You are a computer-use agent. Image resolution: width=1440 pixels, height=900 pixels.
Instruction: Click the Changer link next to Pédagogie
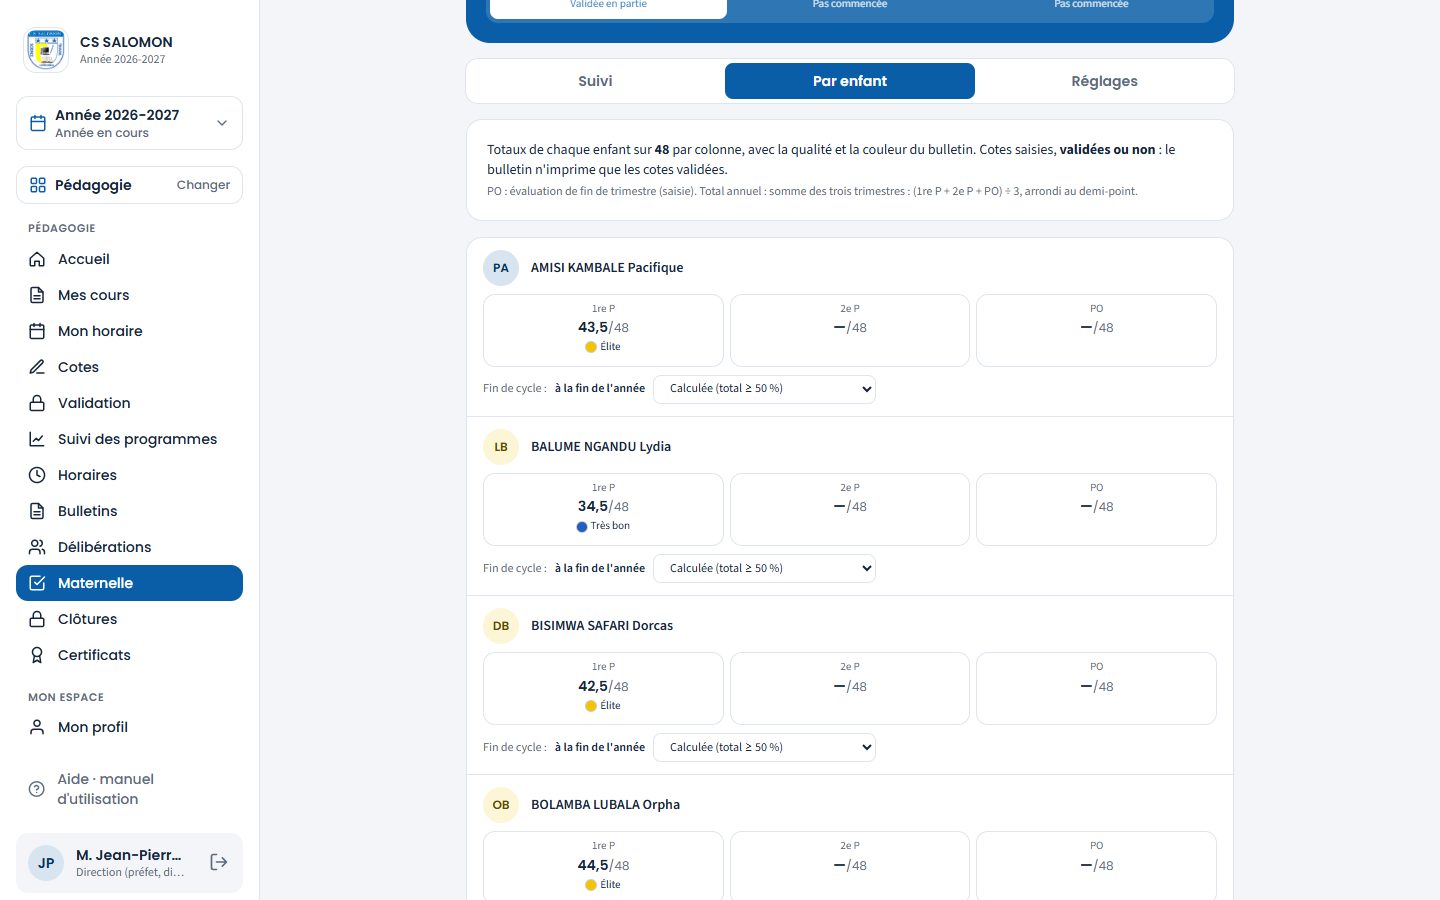coord(203,185)
